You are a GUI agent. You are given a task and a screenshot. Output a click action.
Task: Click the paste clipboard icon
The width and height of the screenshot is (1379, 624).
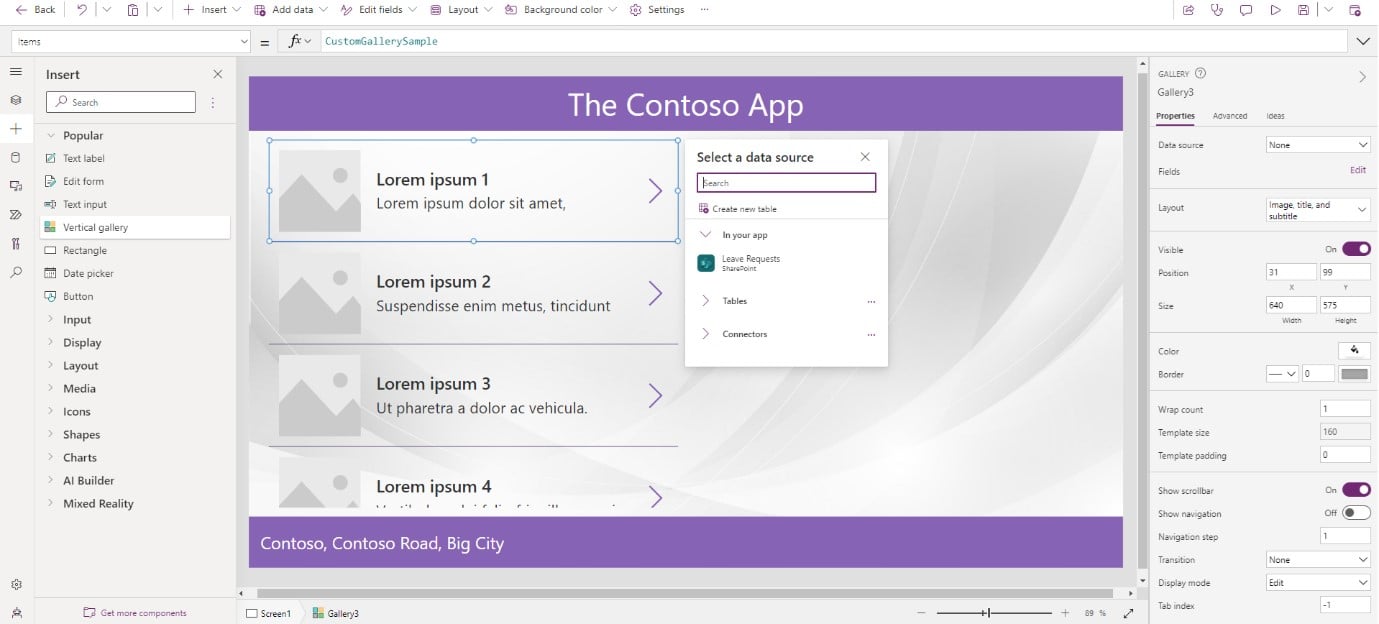[x=133, y=10]
